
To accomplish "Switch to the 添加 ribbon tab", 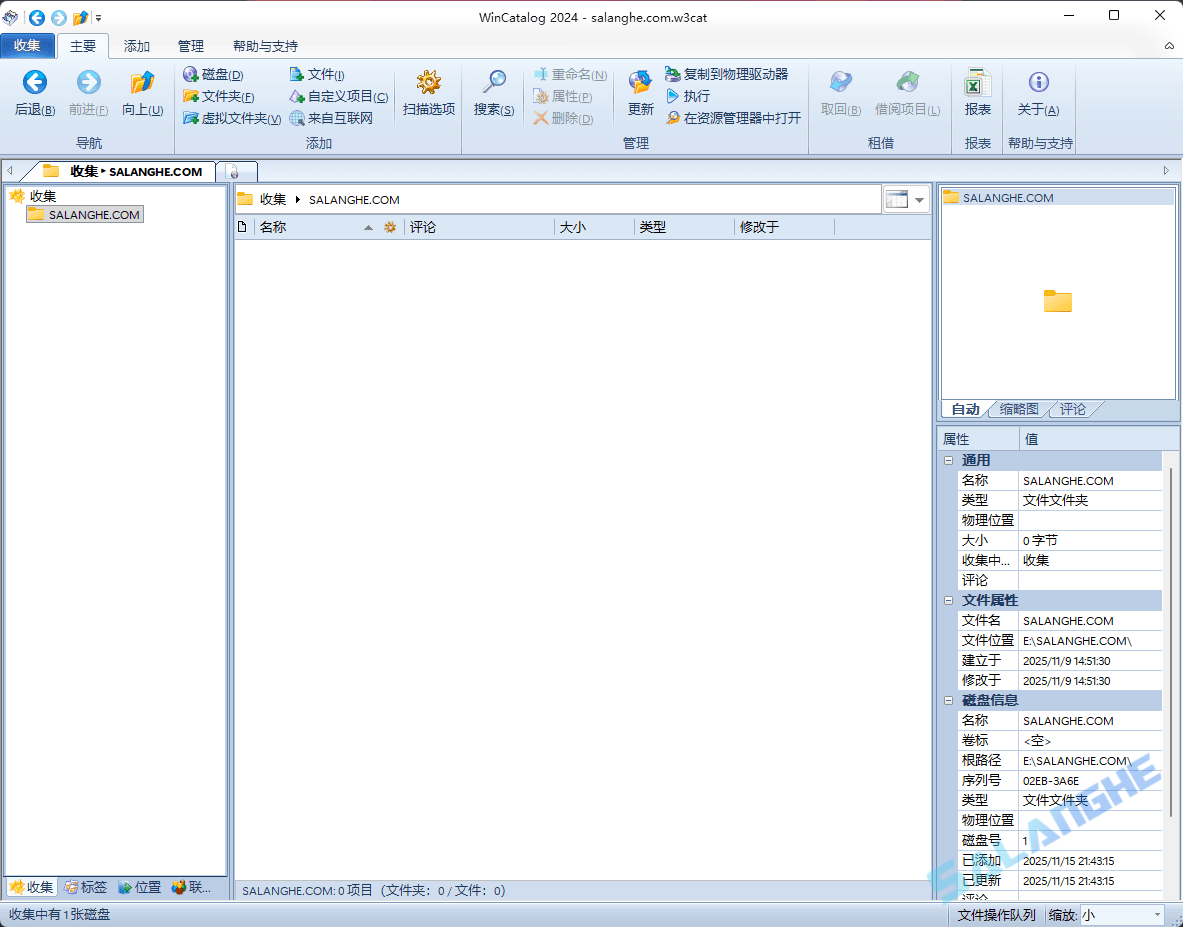I will coord(136,46).
